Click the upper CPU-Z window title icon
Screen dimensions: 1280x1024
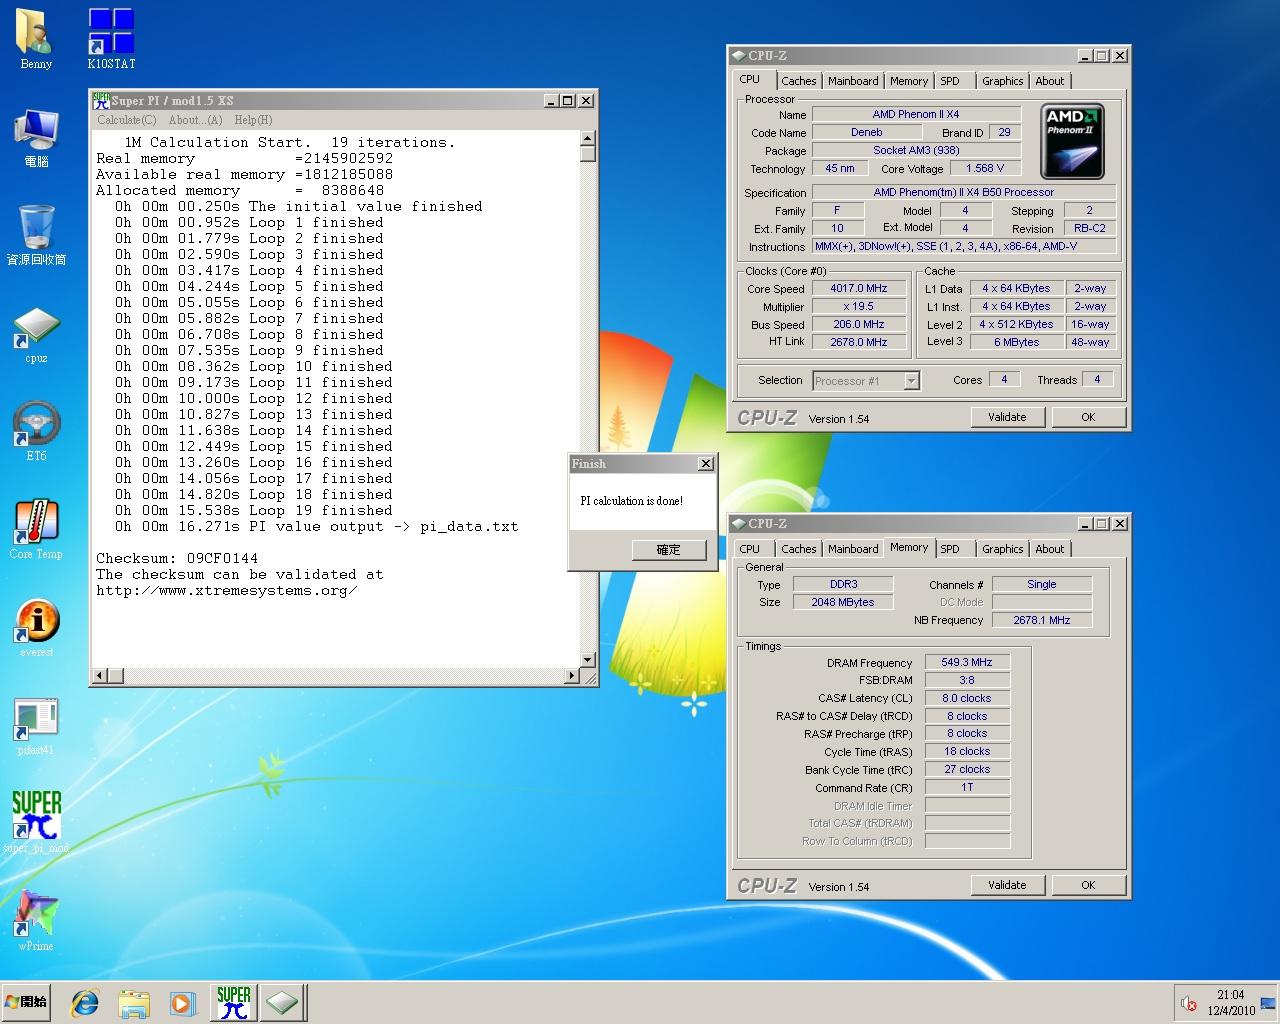738,56
